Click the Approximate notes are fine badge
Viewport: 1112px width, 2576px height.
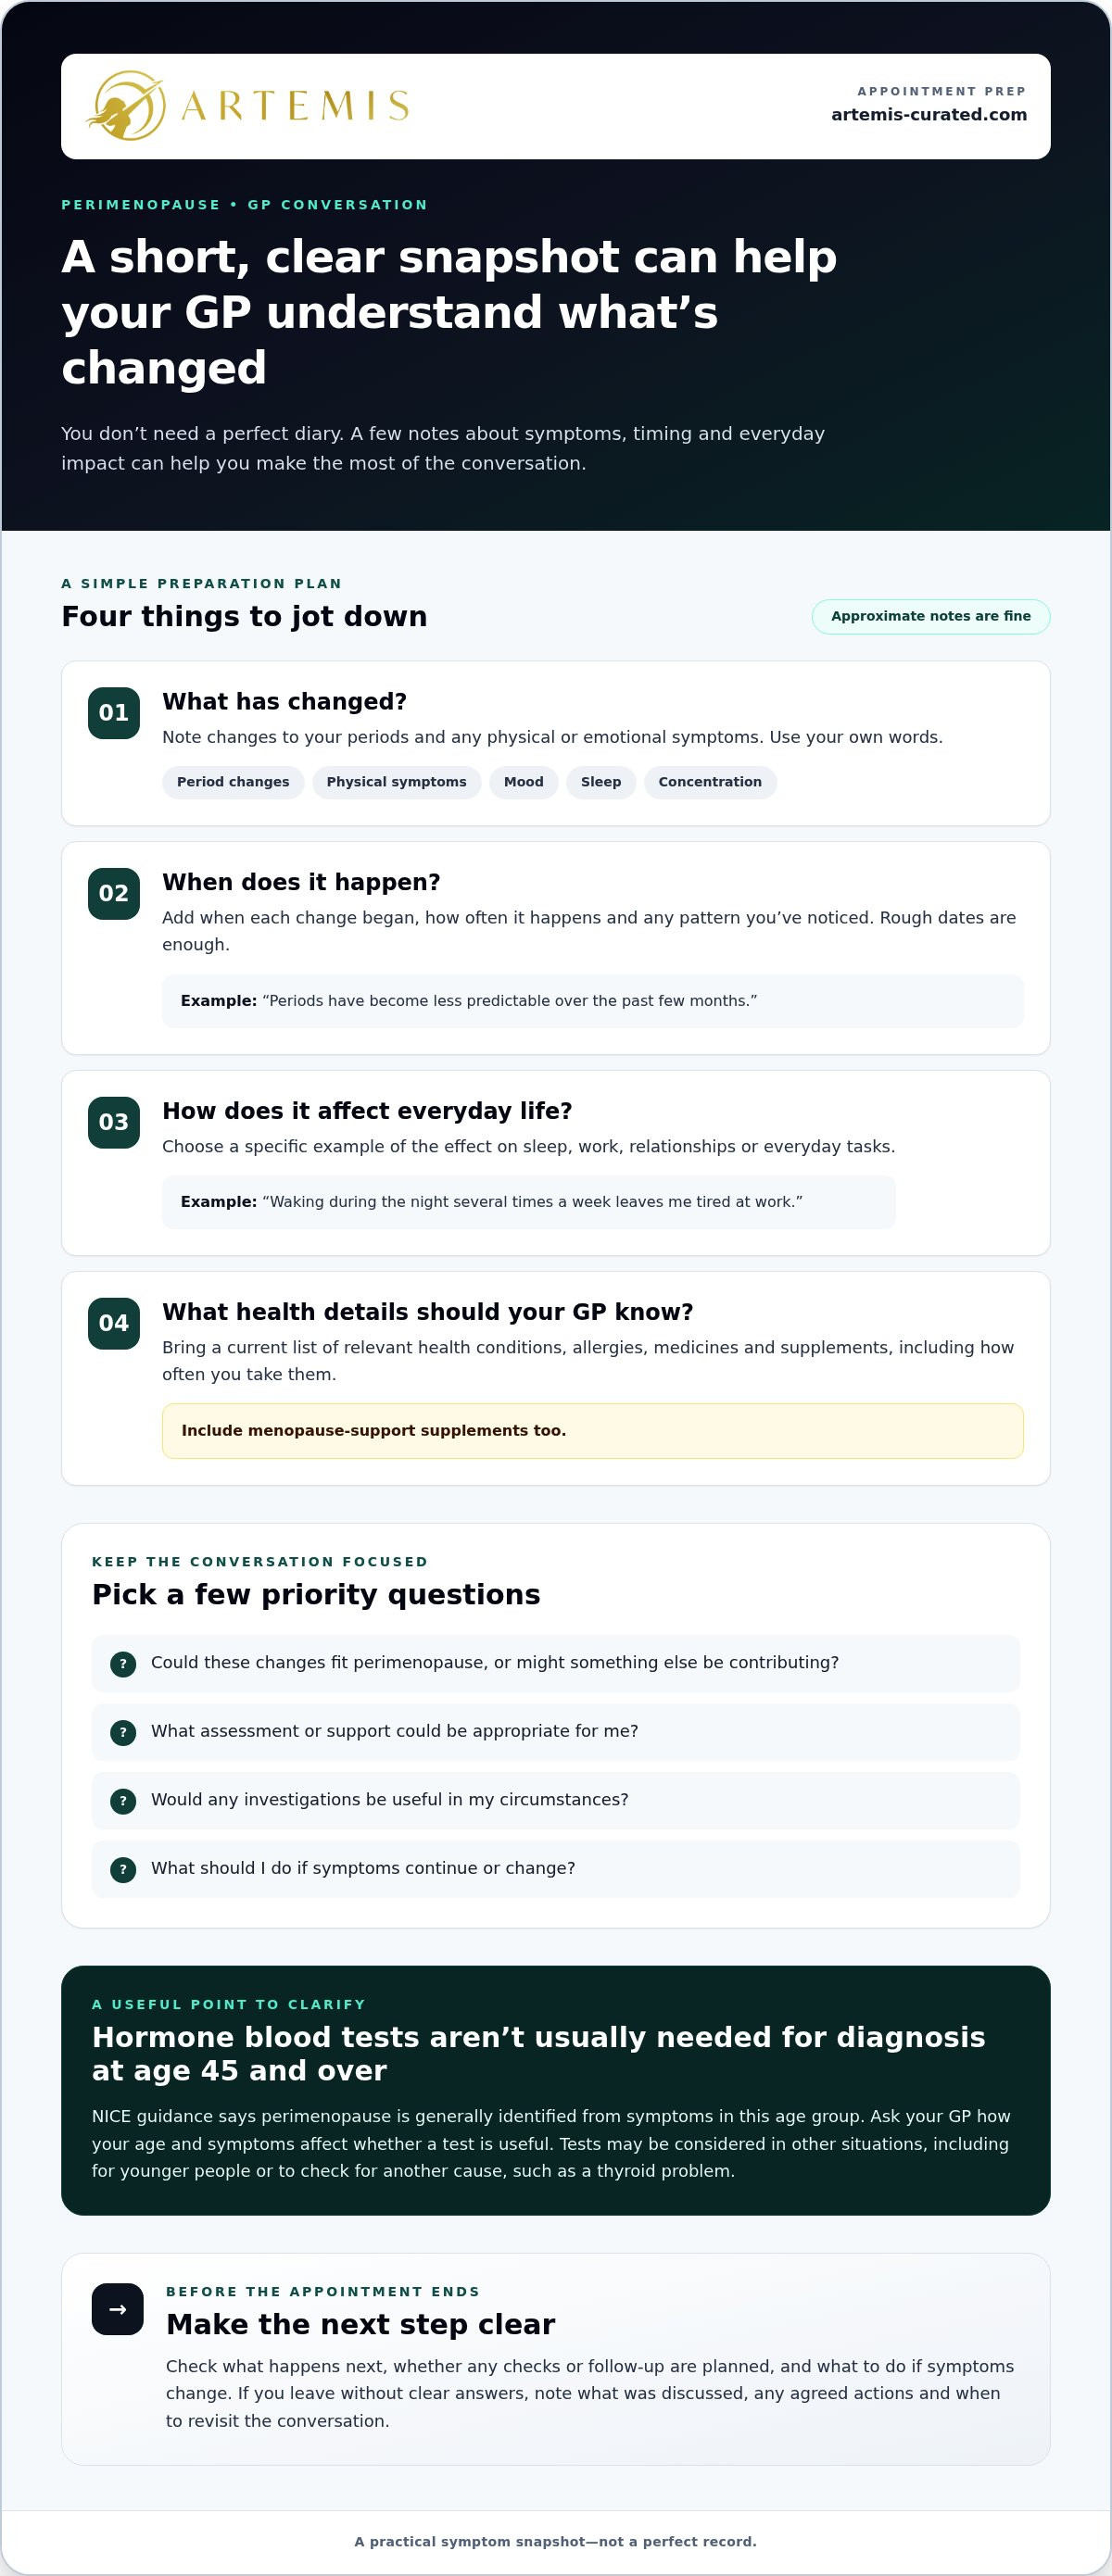(x=931, y=617)
